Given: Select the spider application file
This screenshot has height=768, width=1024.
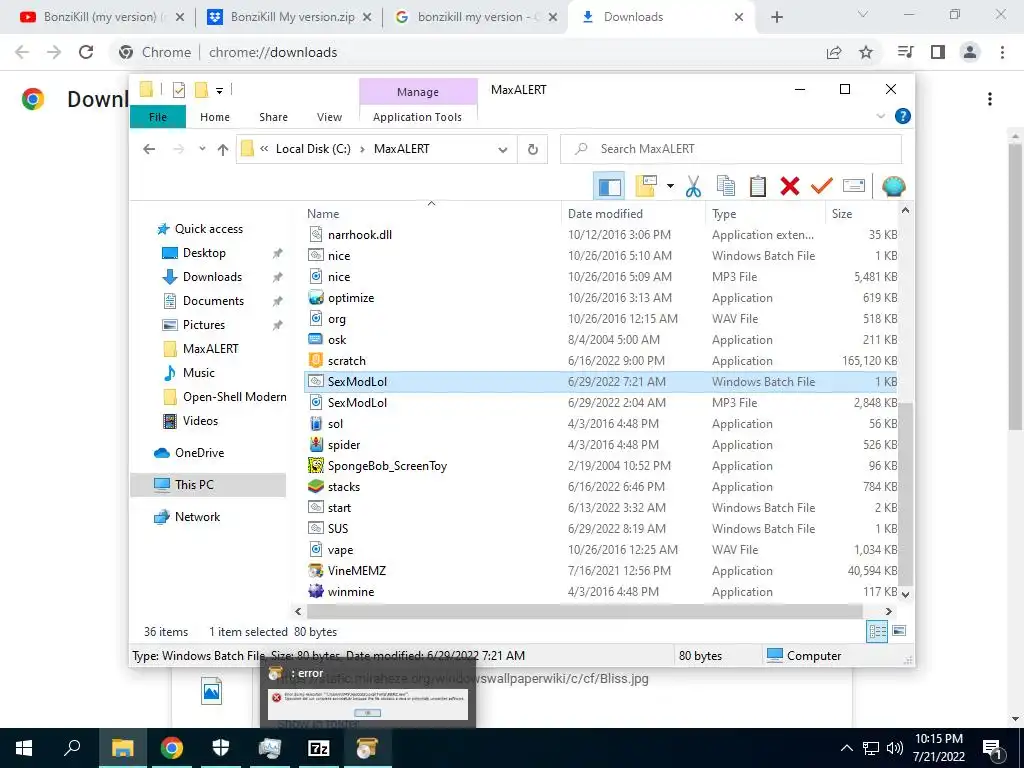Looking at the screenshot, I should [344, 445].
